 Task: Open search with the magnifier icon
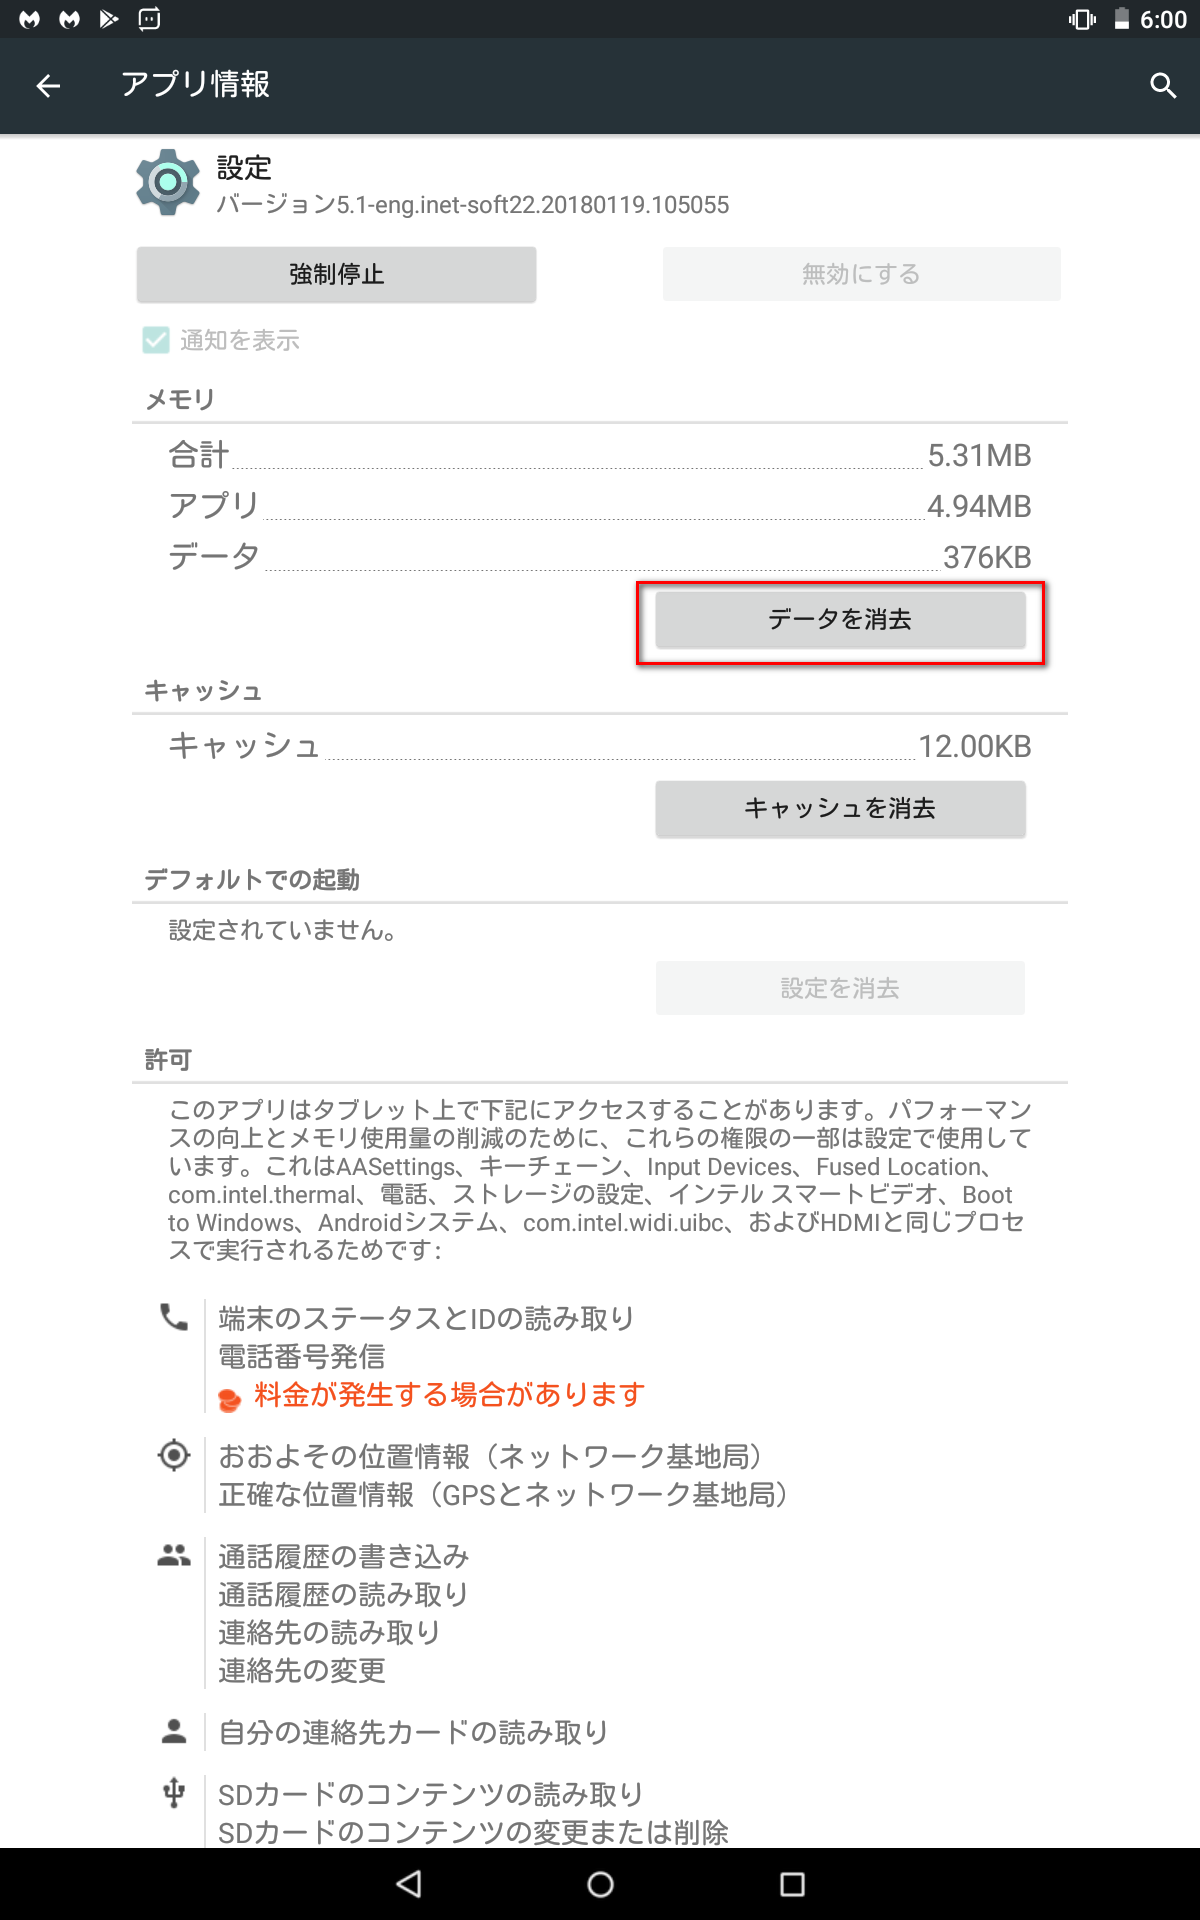coord(1162,86)
